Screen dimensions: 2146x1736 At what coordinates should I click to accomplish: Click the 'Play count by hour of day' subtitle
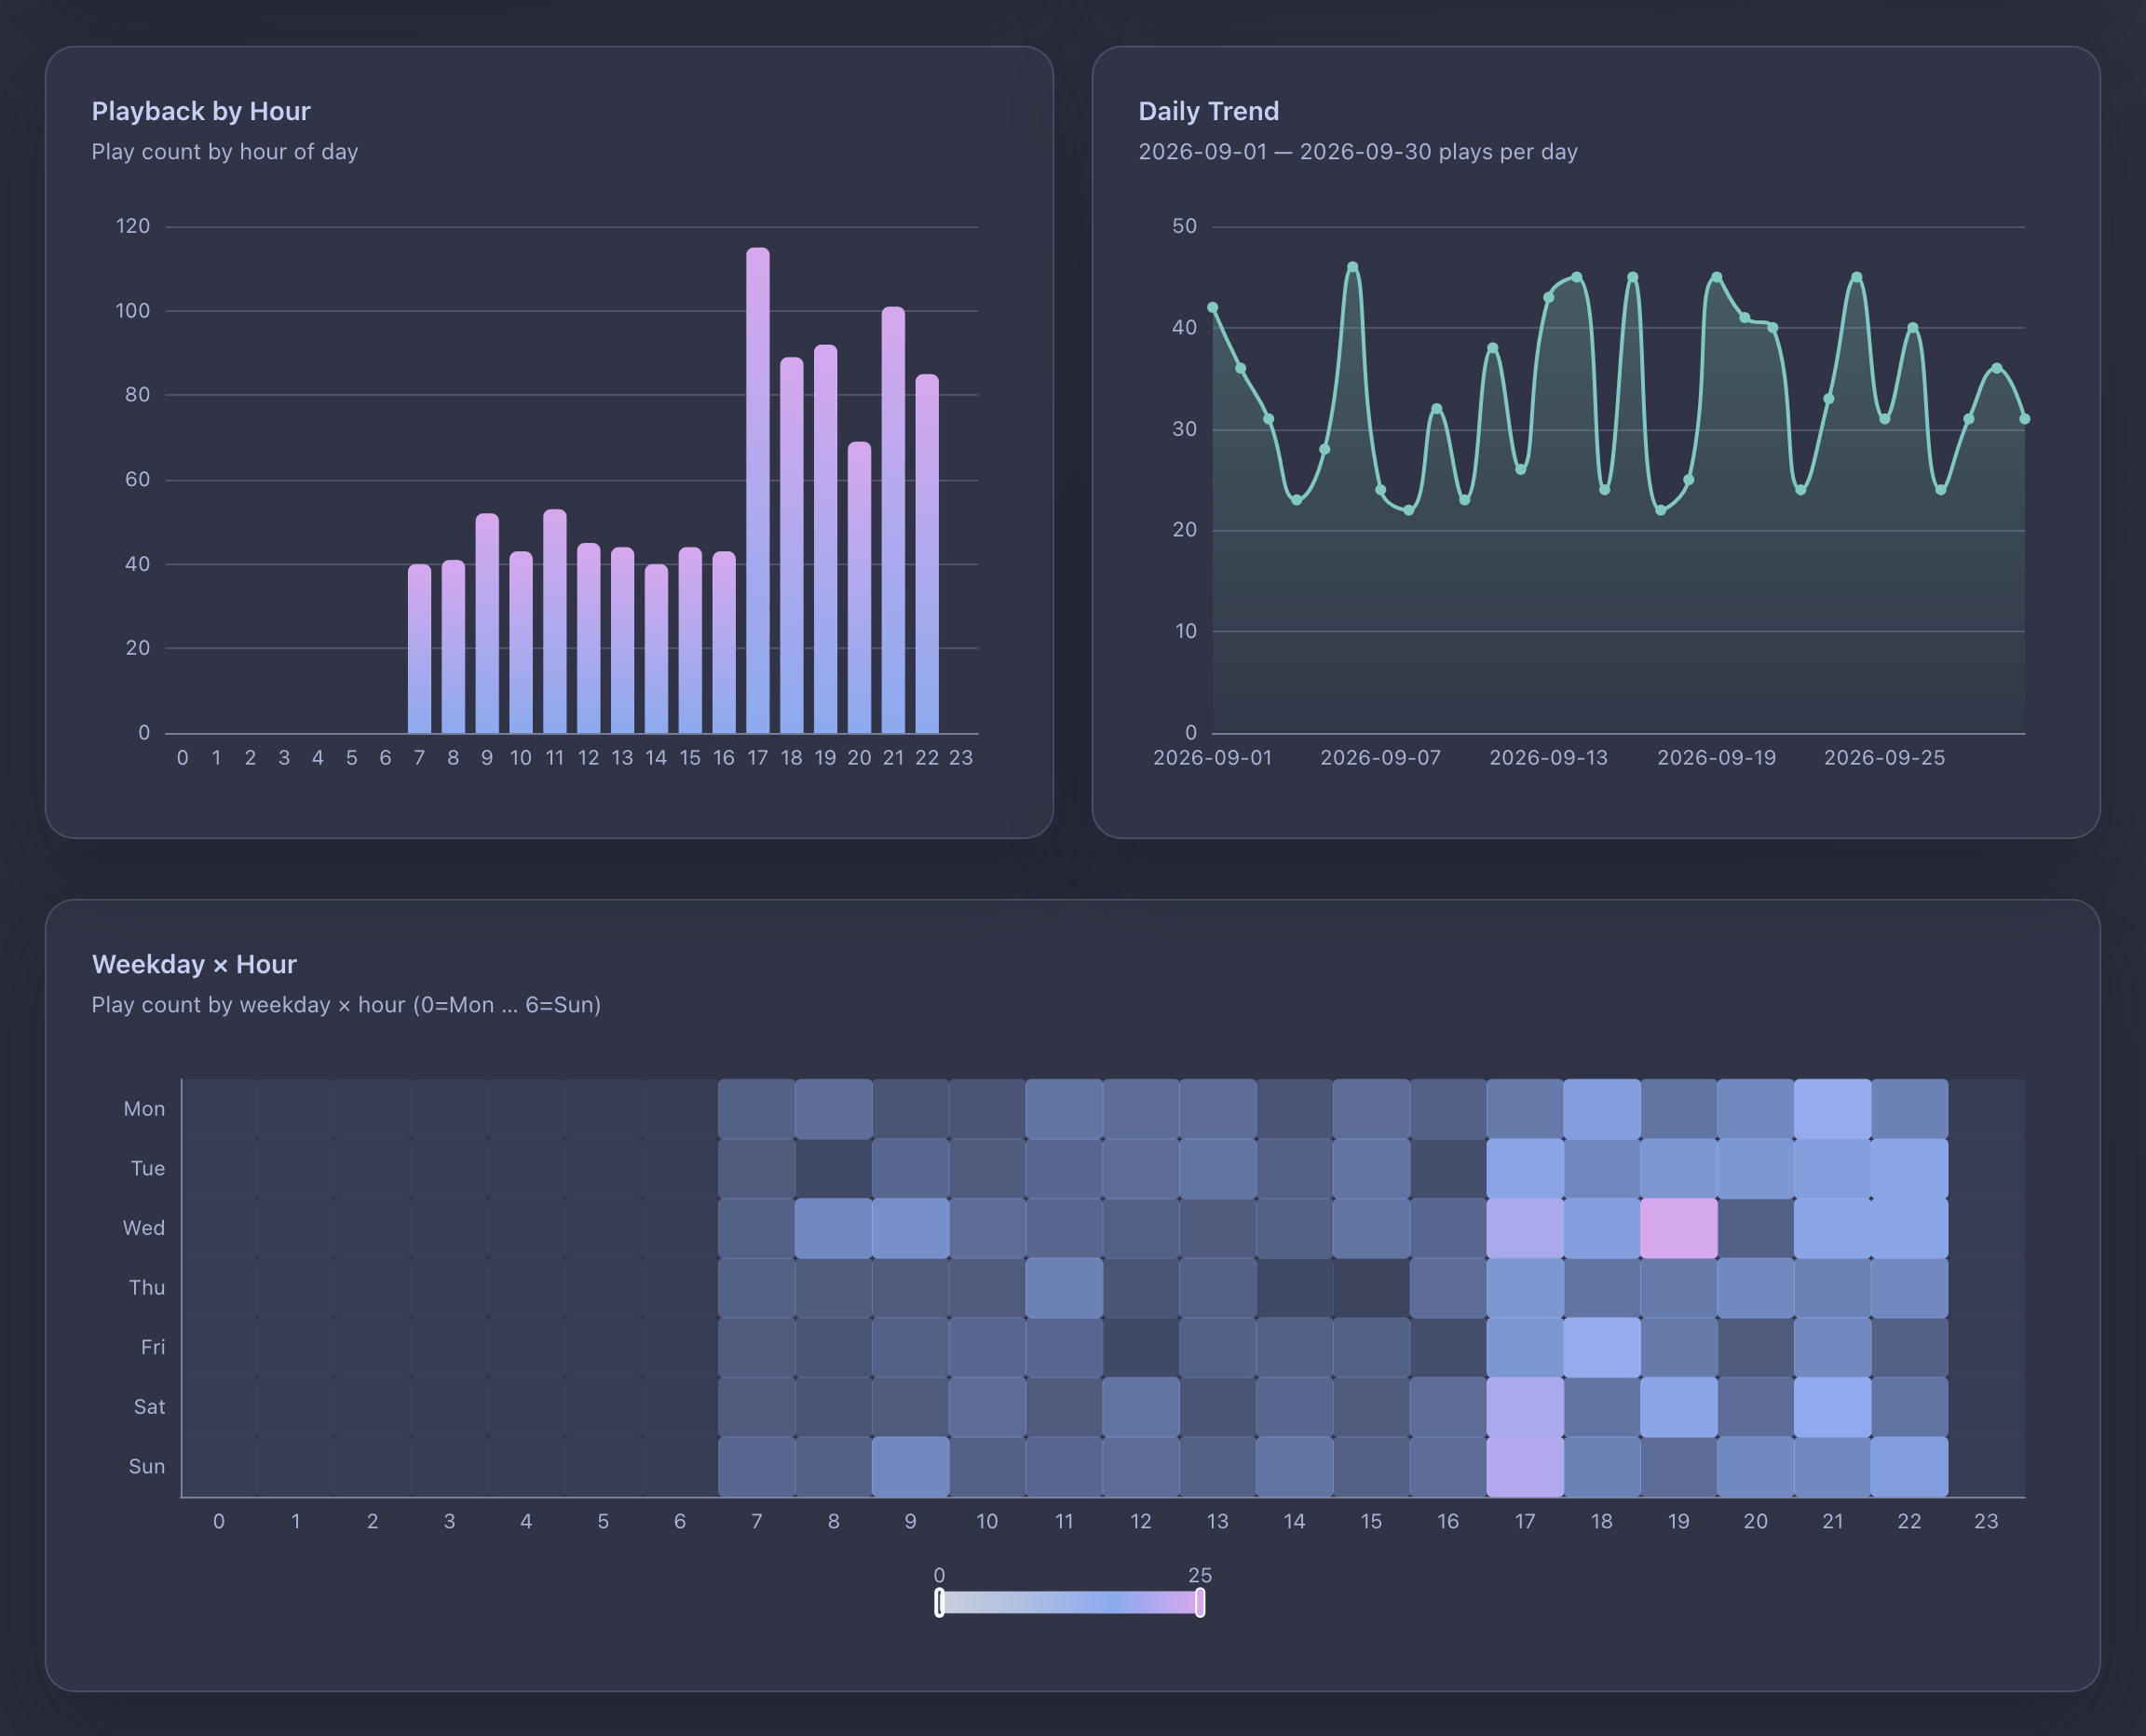point(225,152)
